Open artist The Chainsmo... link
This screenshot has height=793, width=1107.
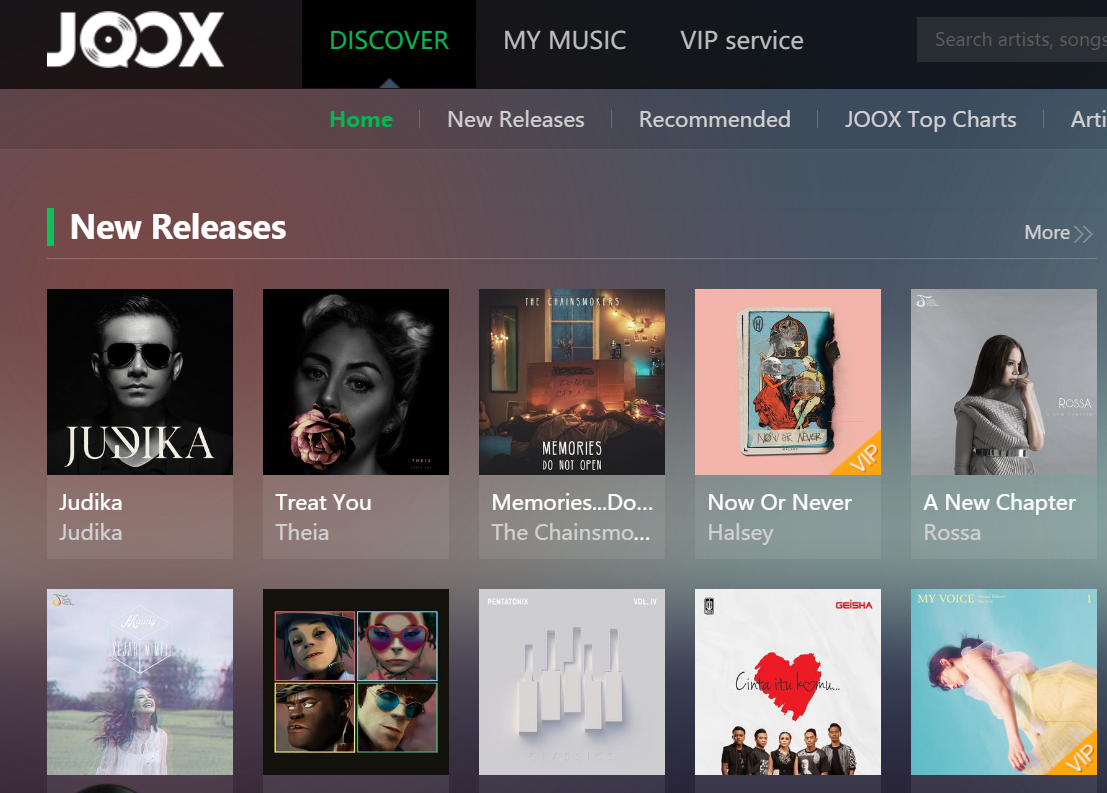570,532
